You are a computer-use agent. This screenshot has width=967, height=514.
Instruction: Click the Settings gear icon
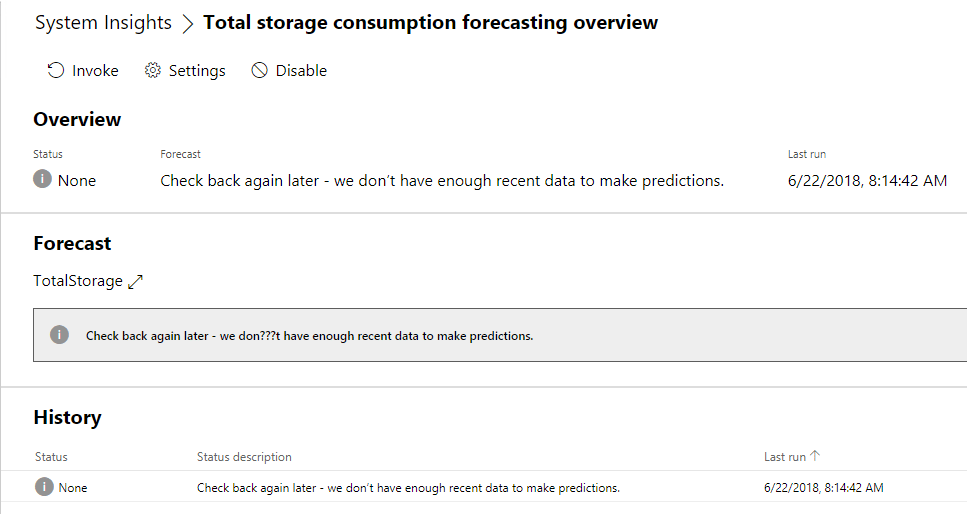coord(153,70)
